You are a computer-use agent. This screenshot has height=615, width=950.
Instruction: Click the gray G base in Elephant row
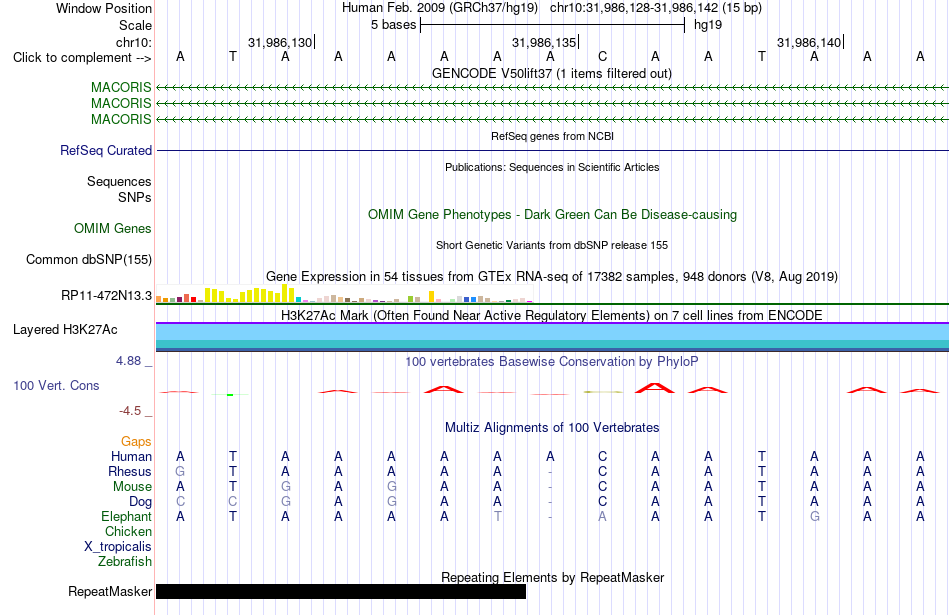pos(815,516)
